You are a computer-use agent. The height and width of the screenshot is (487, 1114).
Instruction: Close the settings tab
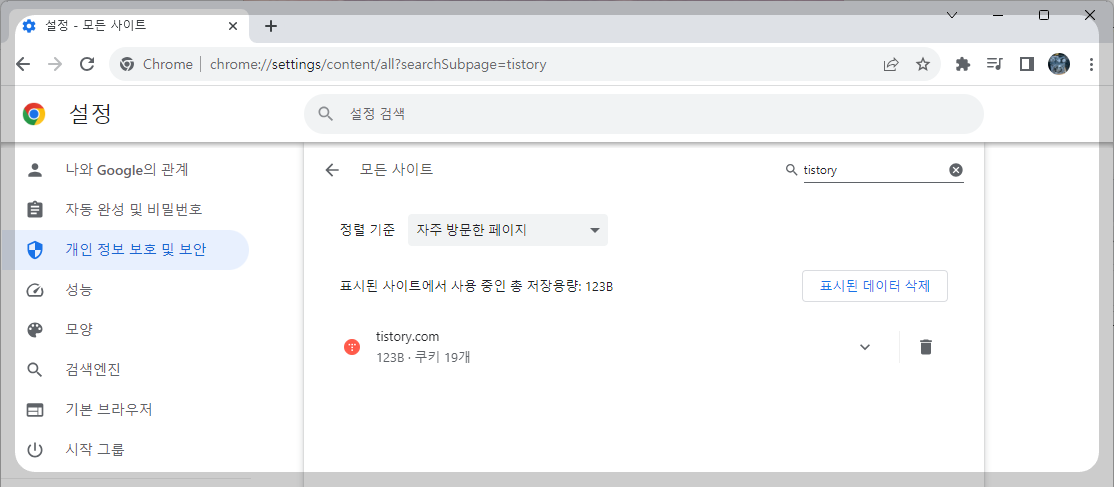233,26
